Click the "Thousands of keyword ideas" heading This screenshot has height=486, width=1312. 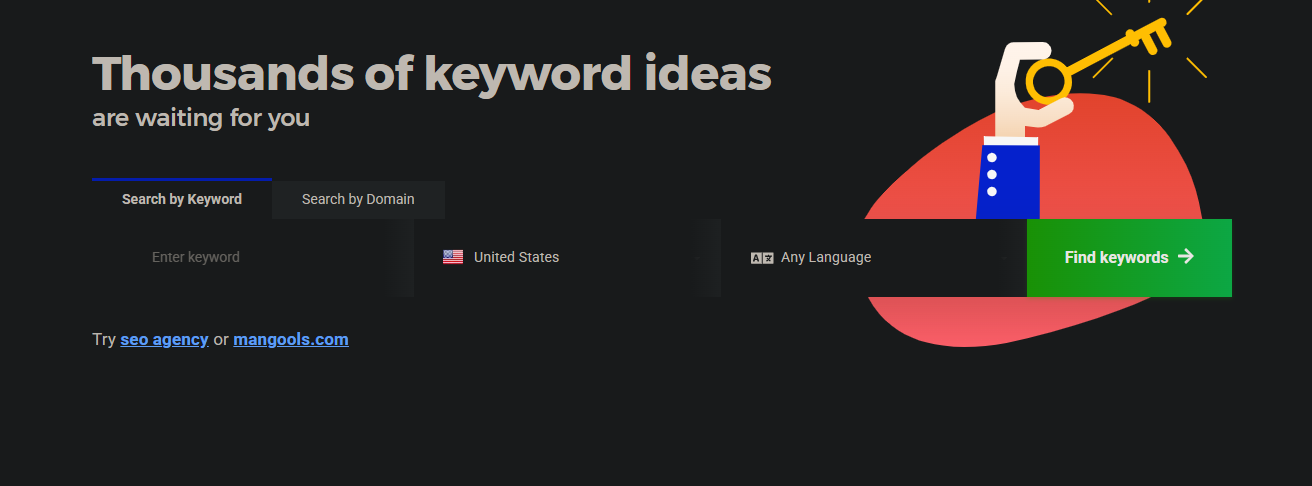point(431,73)
